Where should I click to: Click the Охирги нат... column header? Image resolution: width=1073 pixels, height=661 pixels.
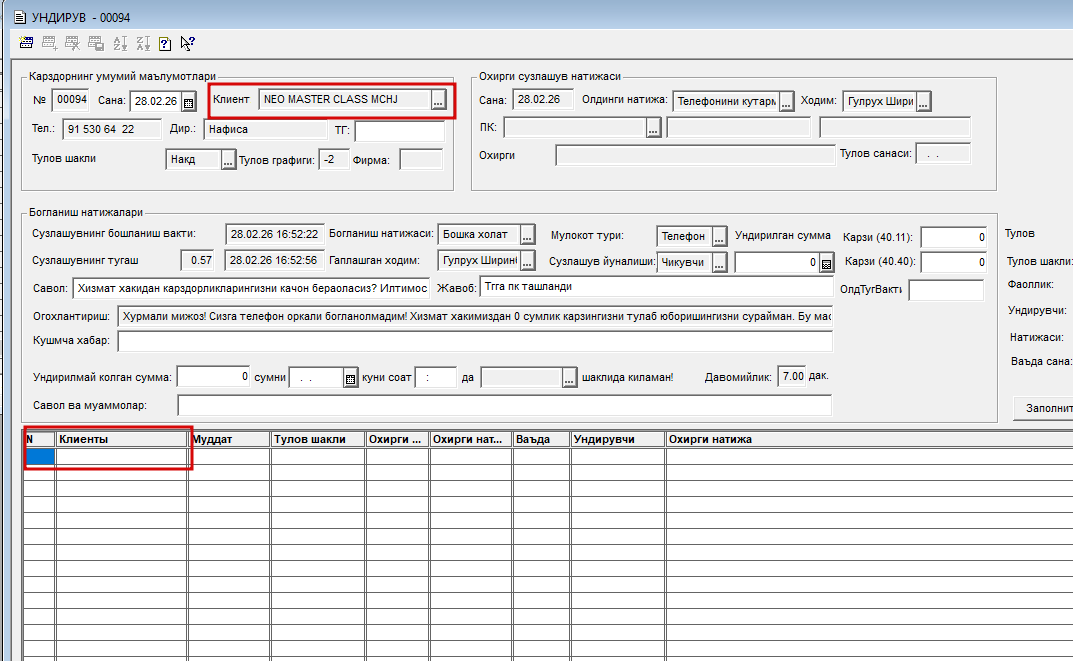tap(471, 439)
